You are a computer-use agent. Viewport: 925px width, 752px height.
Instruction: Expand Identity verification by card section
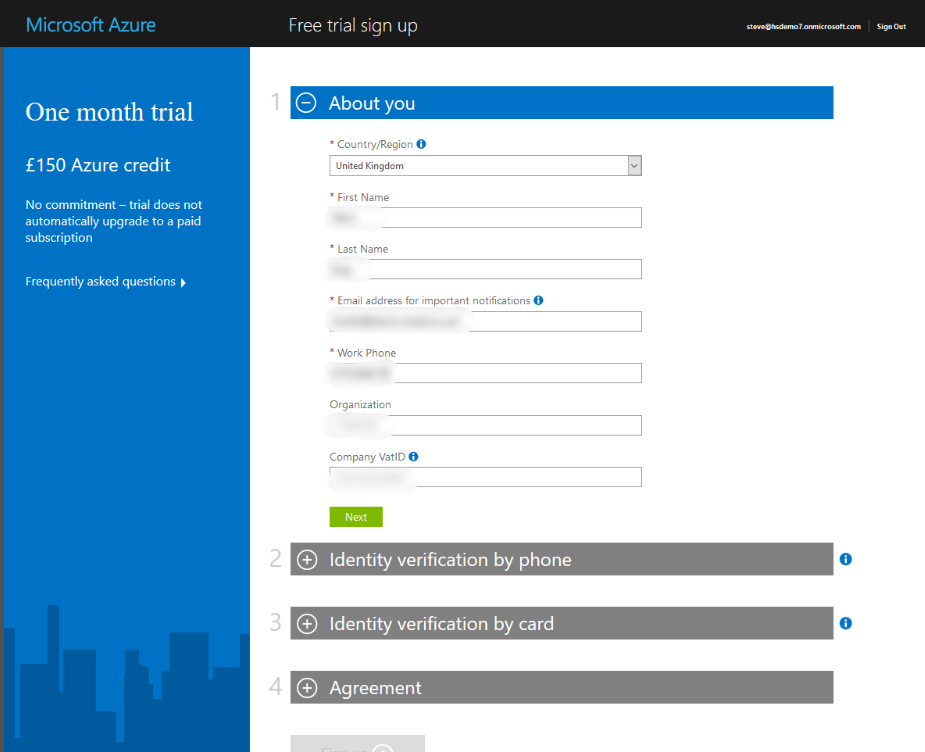307,623
